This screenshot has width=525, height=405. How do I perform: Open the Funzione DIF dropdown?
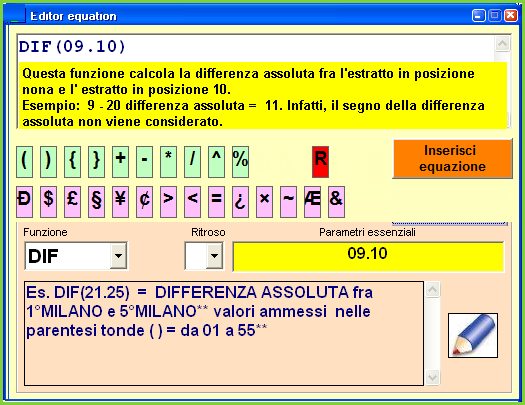[118, 256]
